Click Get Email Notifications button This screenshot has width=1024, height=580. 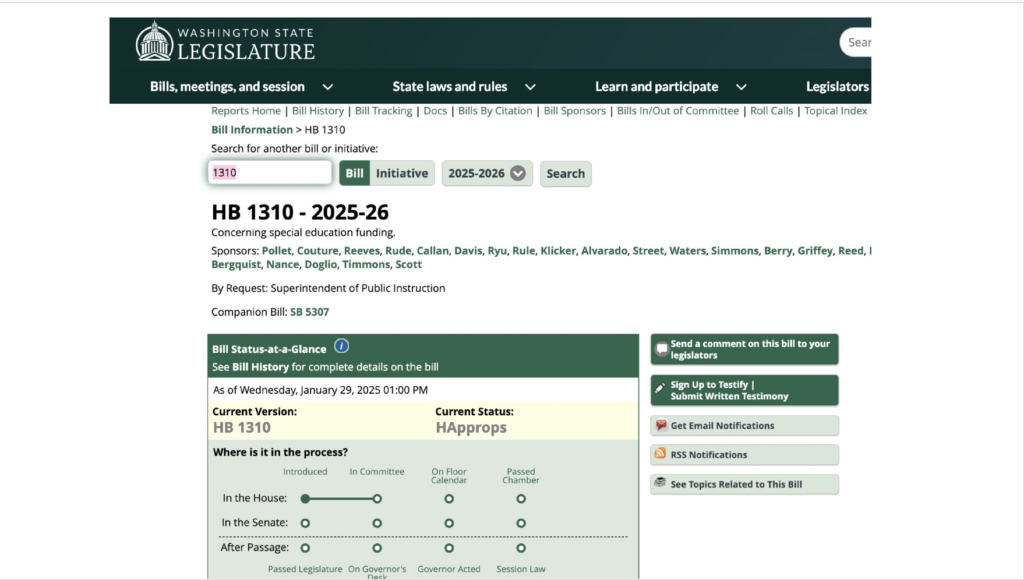click(744, 426)
